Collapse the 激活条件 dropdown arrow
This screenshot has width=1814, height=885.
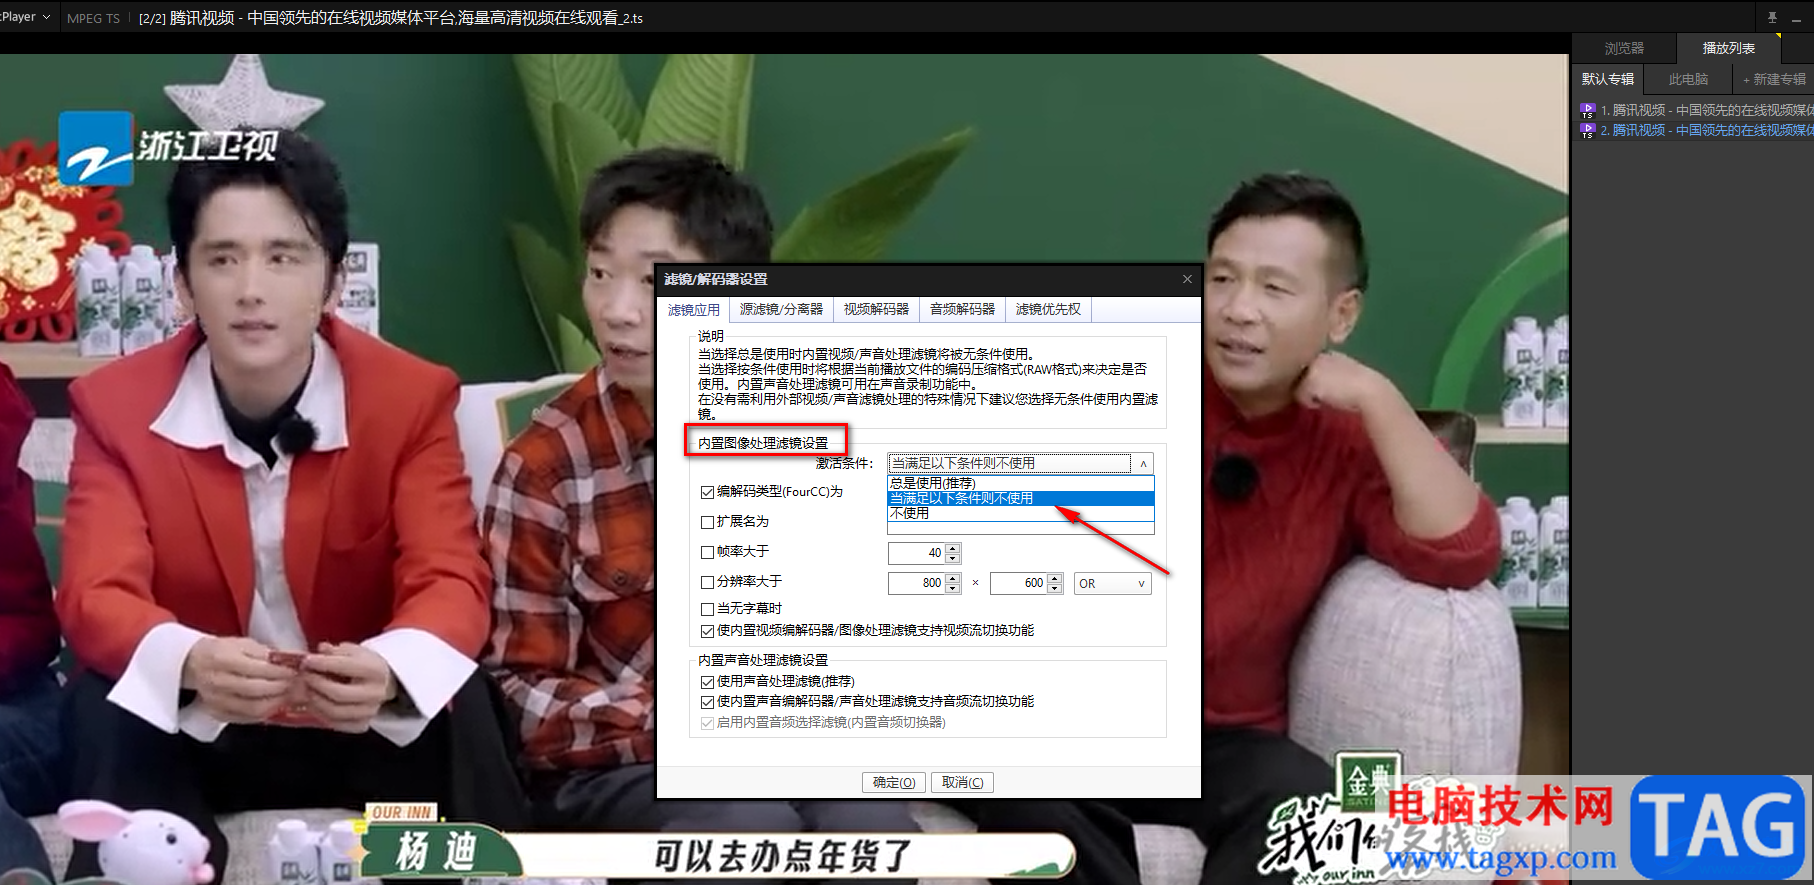pyautogui.click(x=1143, y=464)
